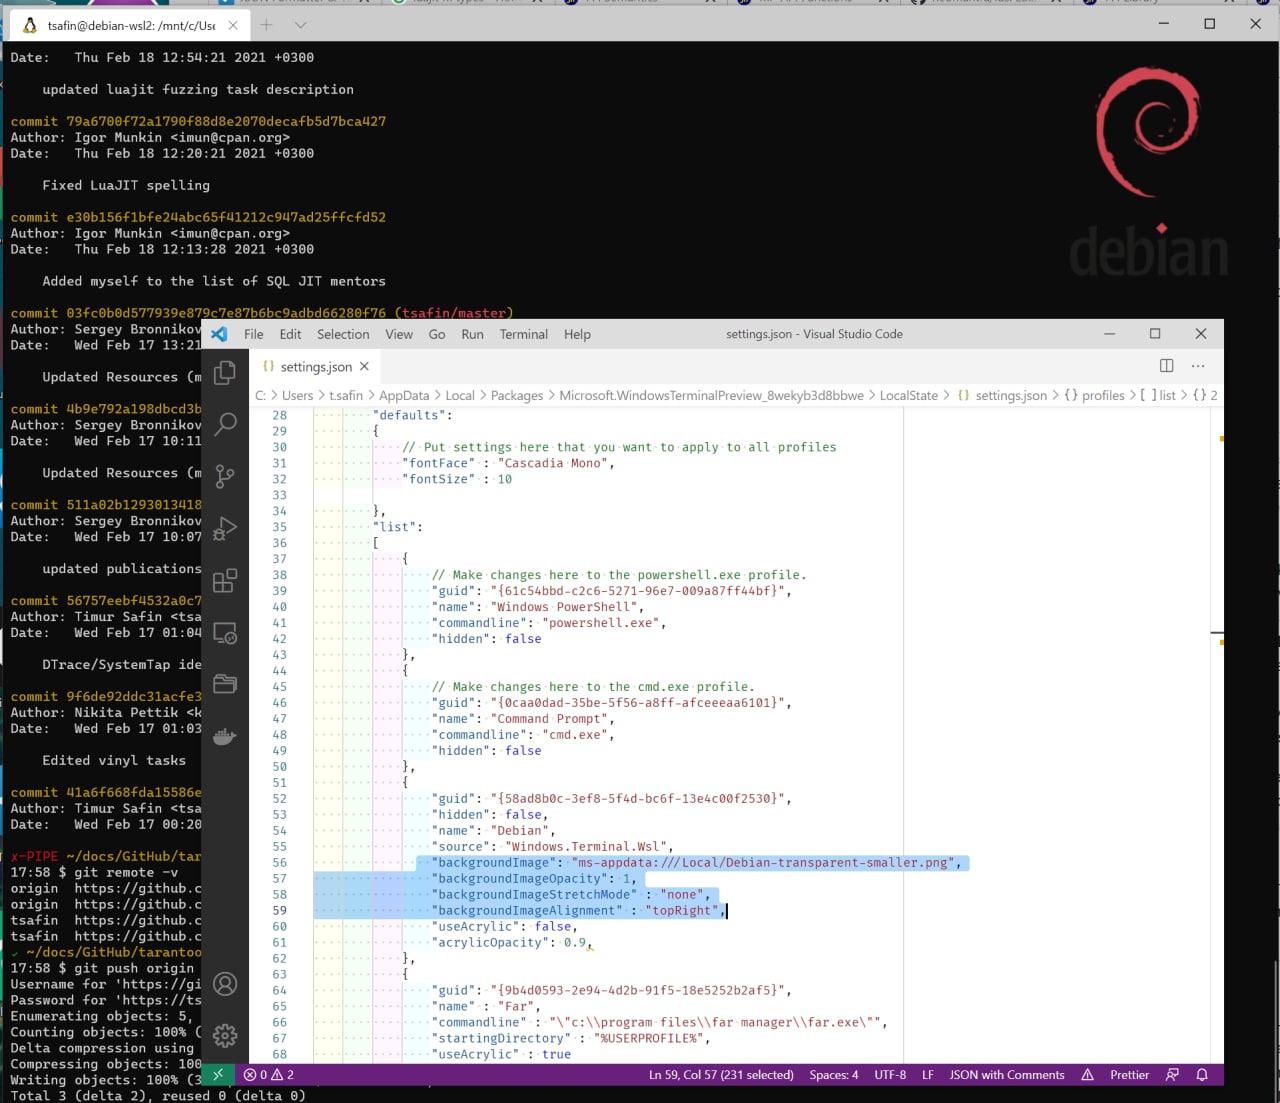Viewport: 1280px width, 1103px height.
Task: Click "useAcrylic": false on line 60
Action: click(x=503, y=927)
